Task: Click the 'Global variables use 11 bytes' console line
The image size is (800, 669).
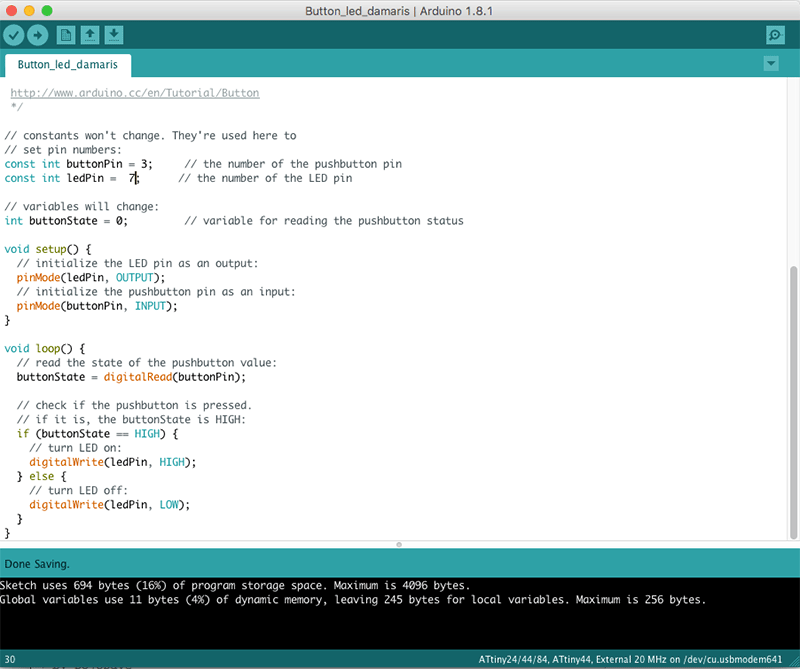Action: click(353, 600)
